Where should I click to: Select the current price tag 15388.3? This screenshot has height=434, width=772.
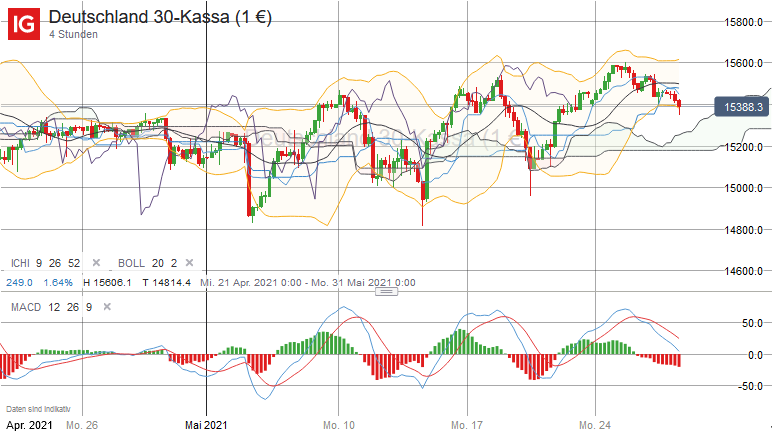741,107
